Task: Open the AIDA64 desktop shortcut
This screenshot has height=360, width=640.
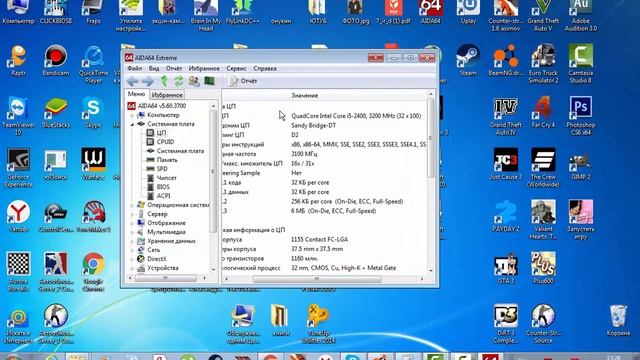Action: 431,12
